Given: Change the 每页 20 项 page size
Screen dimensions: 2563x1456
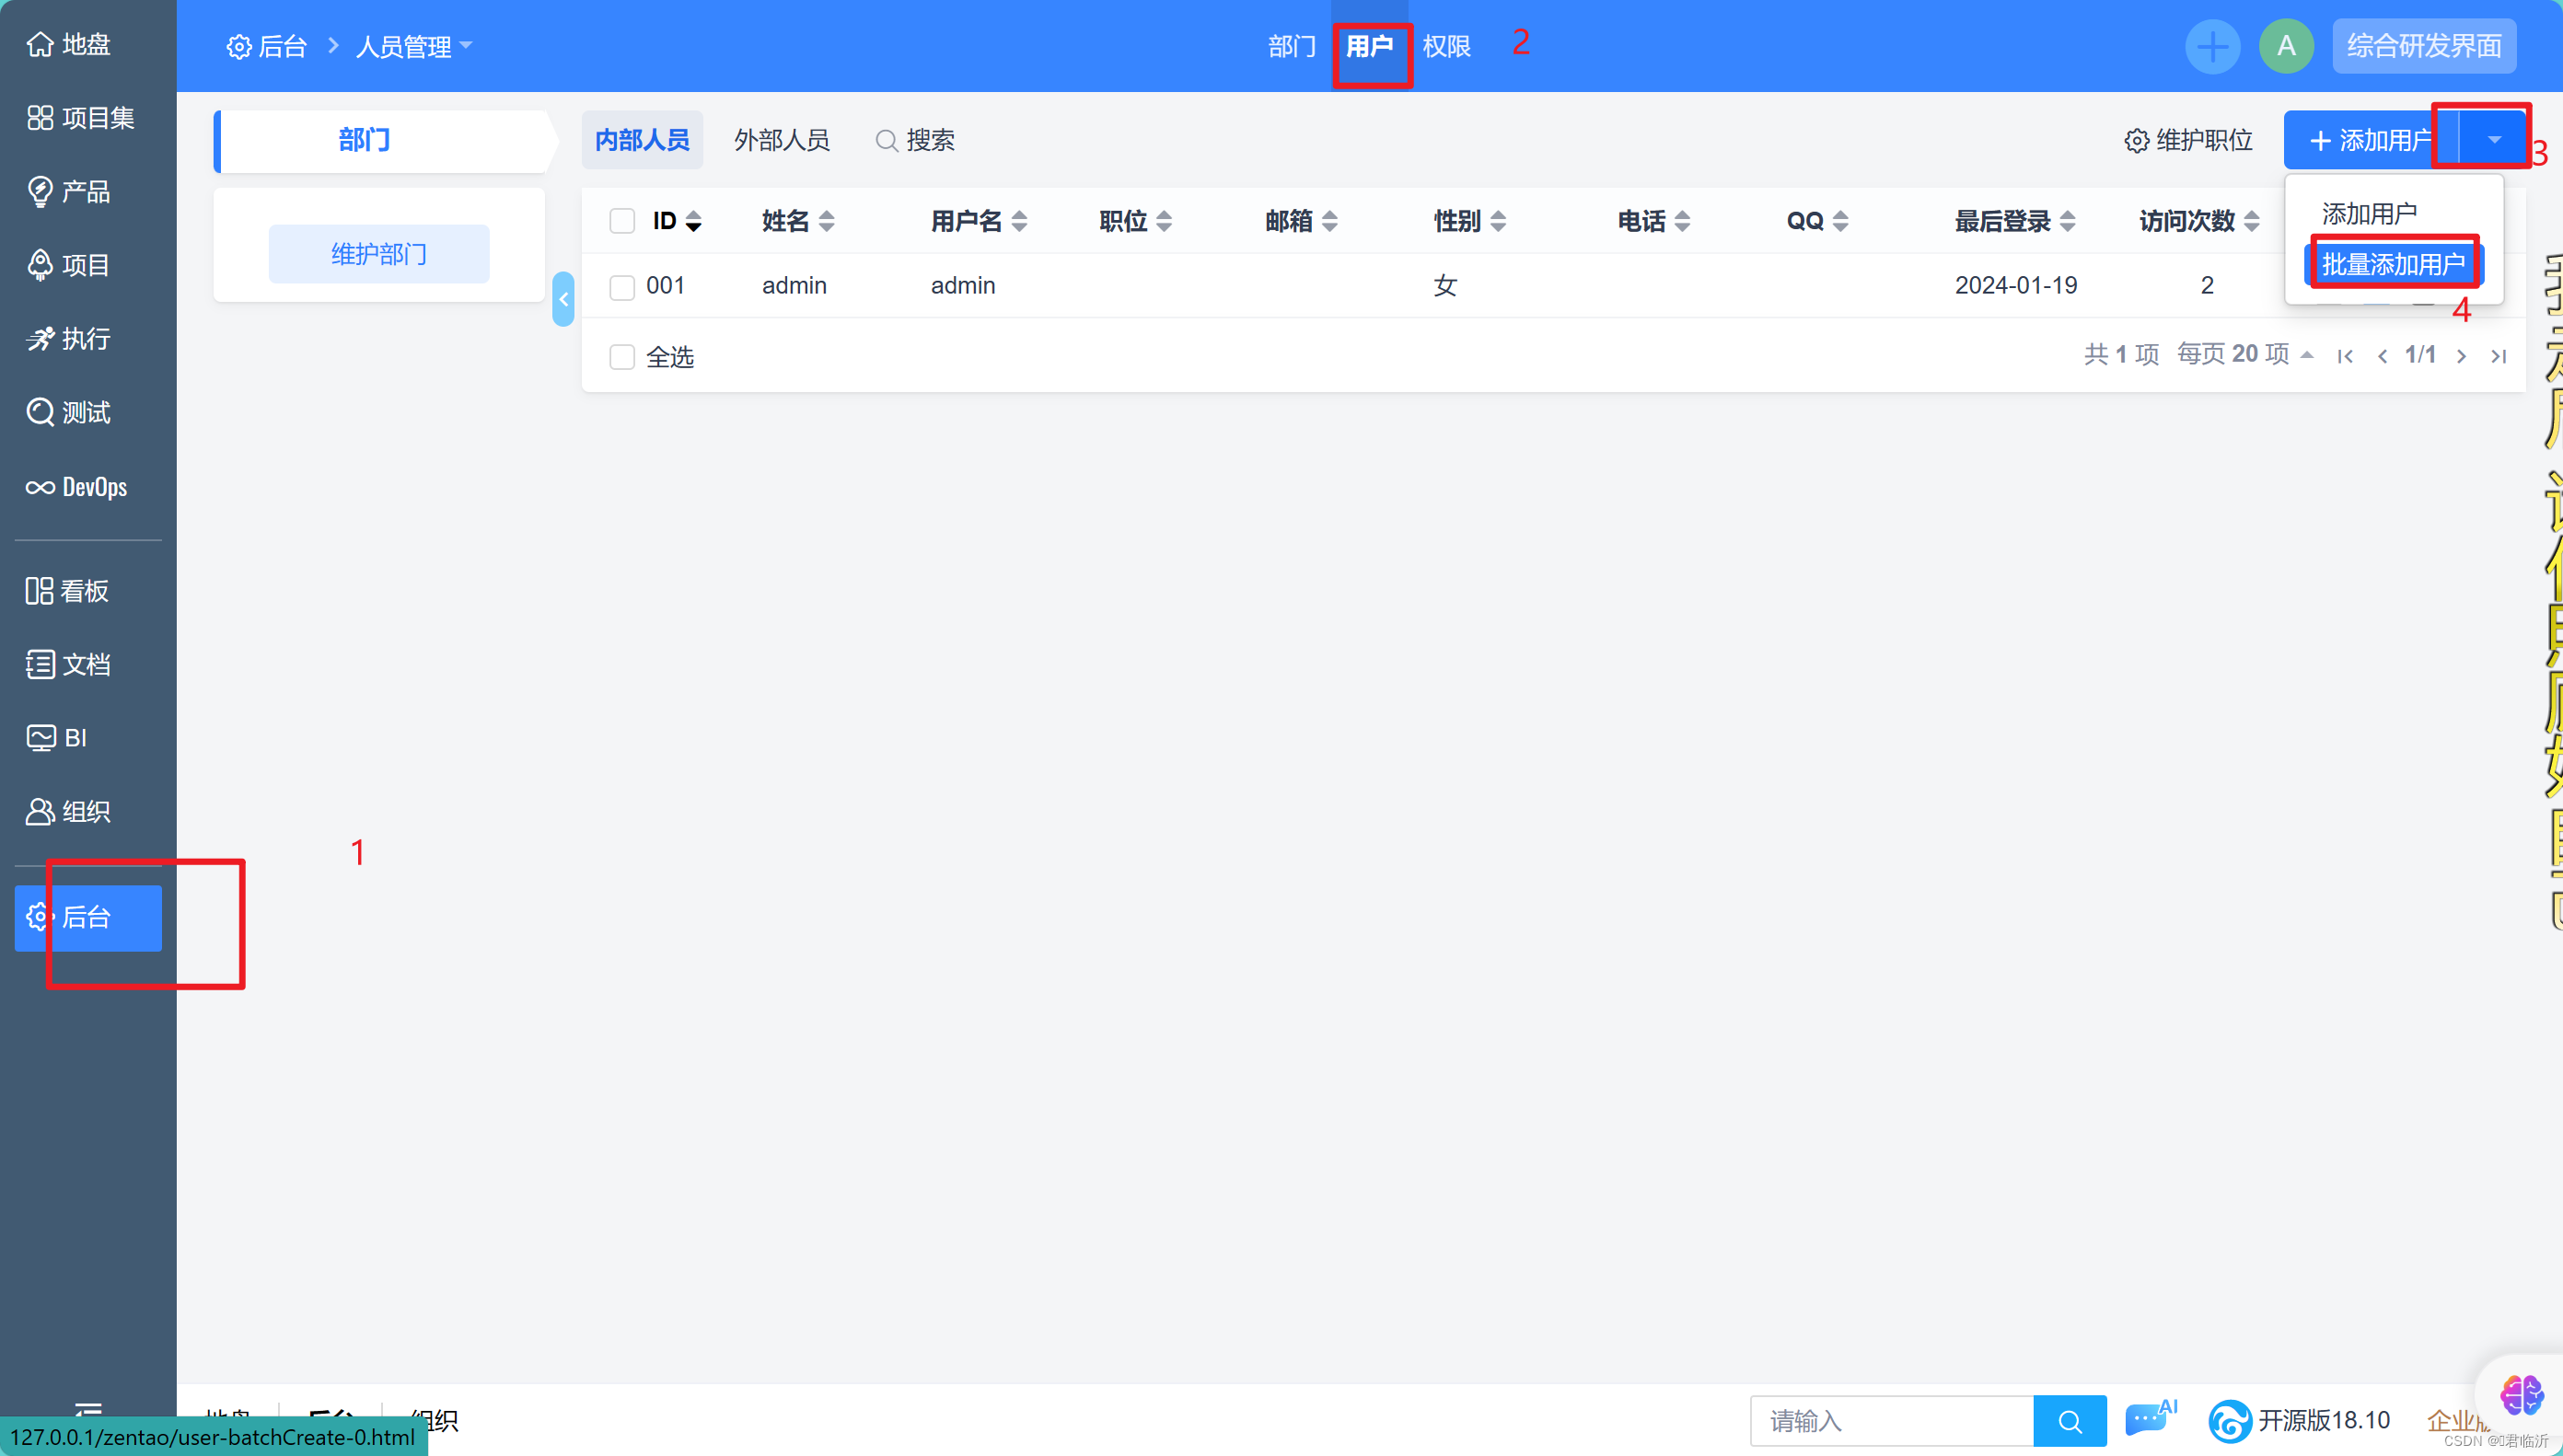Looking at the screenshot, I should (x=2245, y=354).
